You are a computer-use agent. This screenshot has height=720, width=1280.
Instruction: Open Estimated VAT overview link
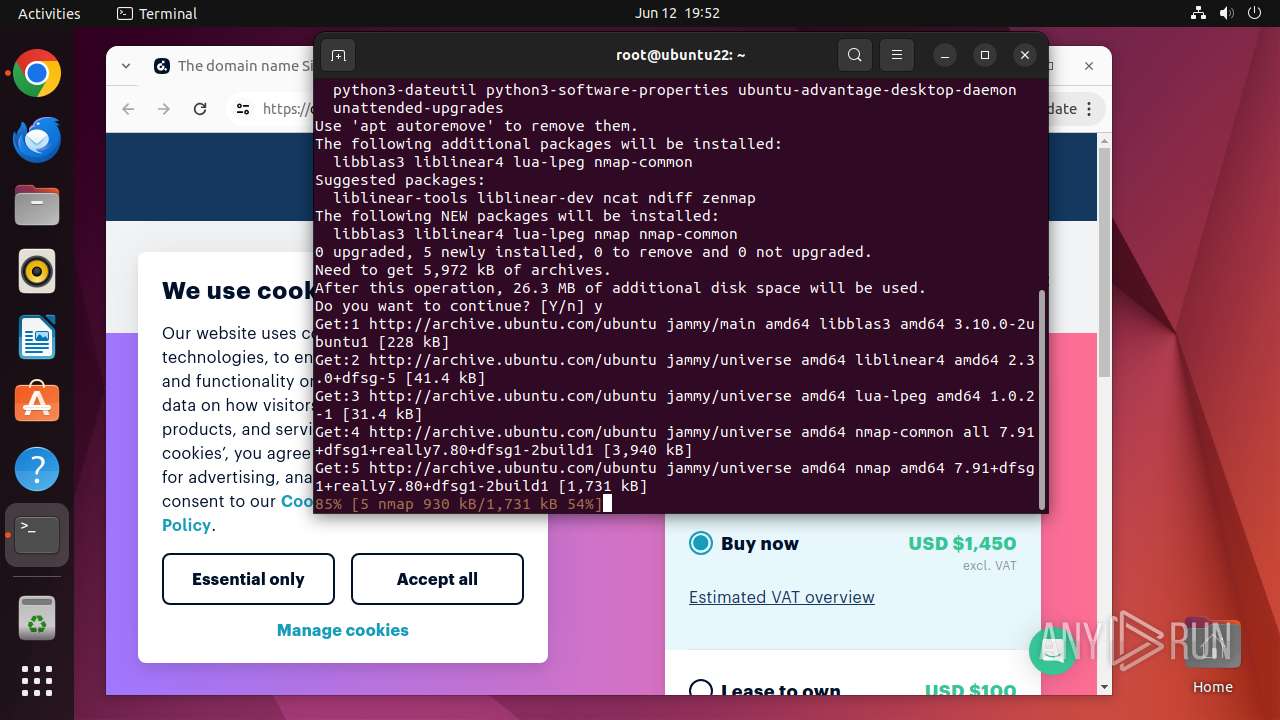point(782,597)
